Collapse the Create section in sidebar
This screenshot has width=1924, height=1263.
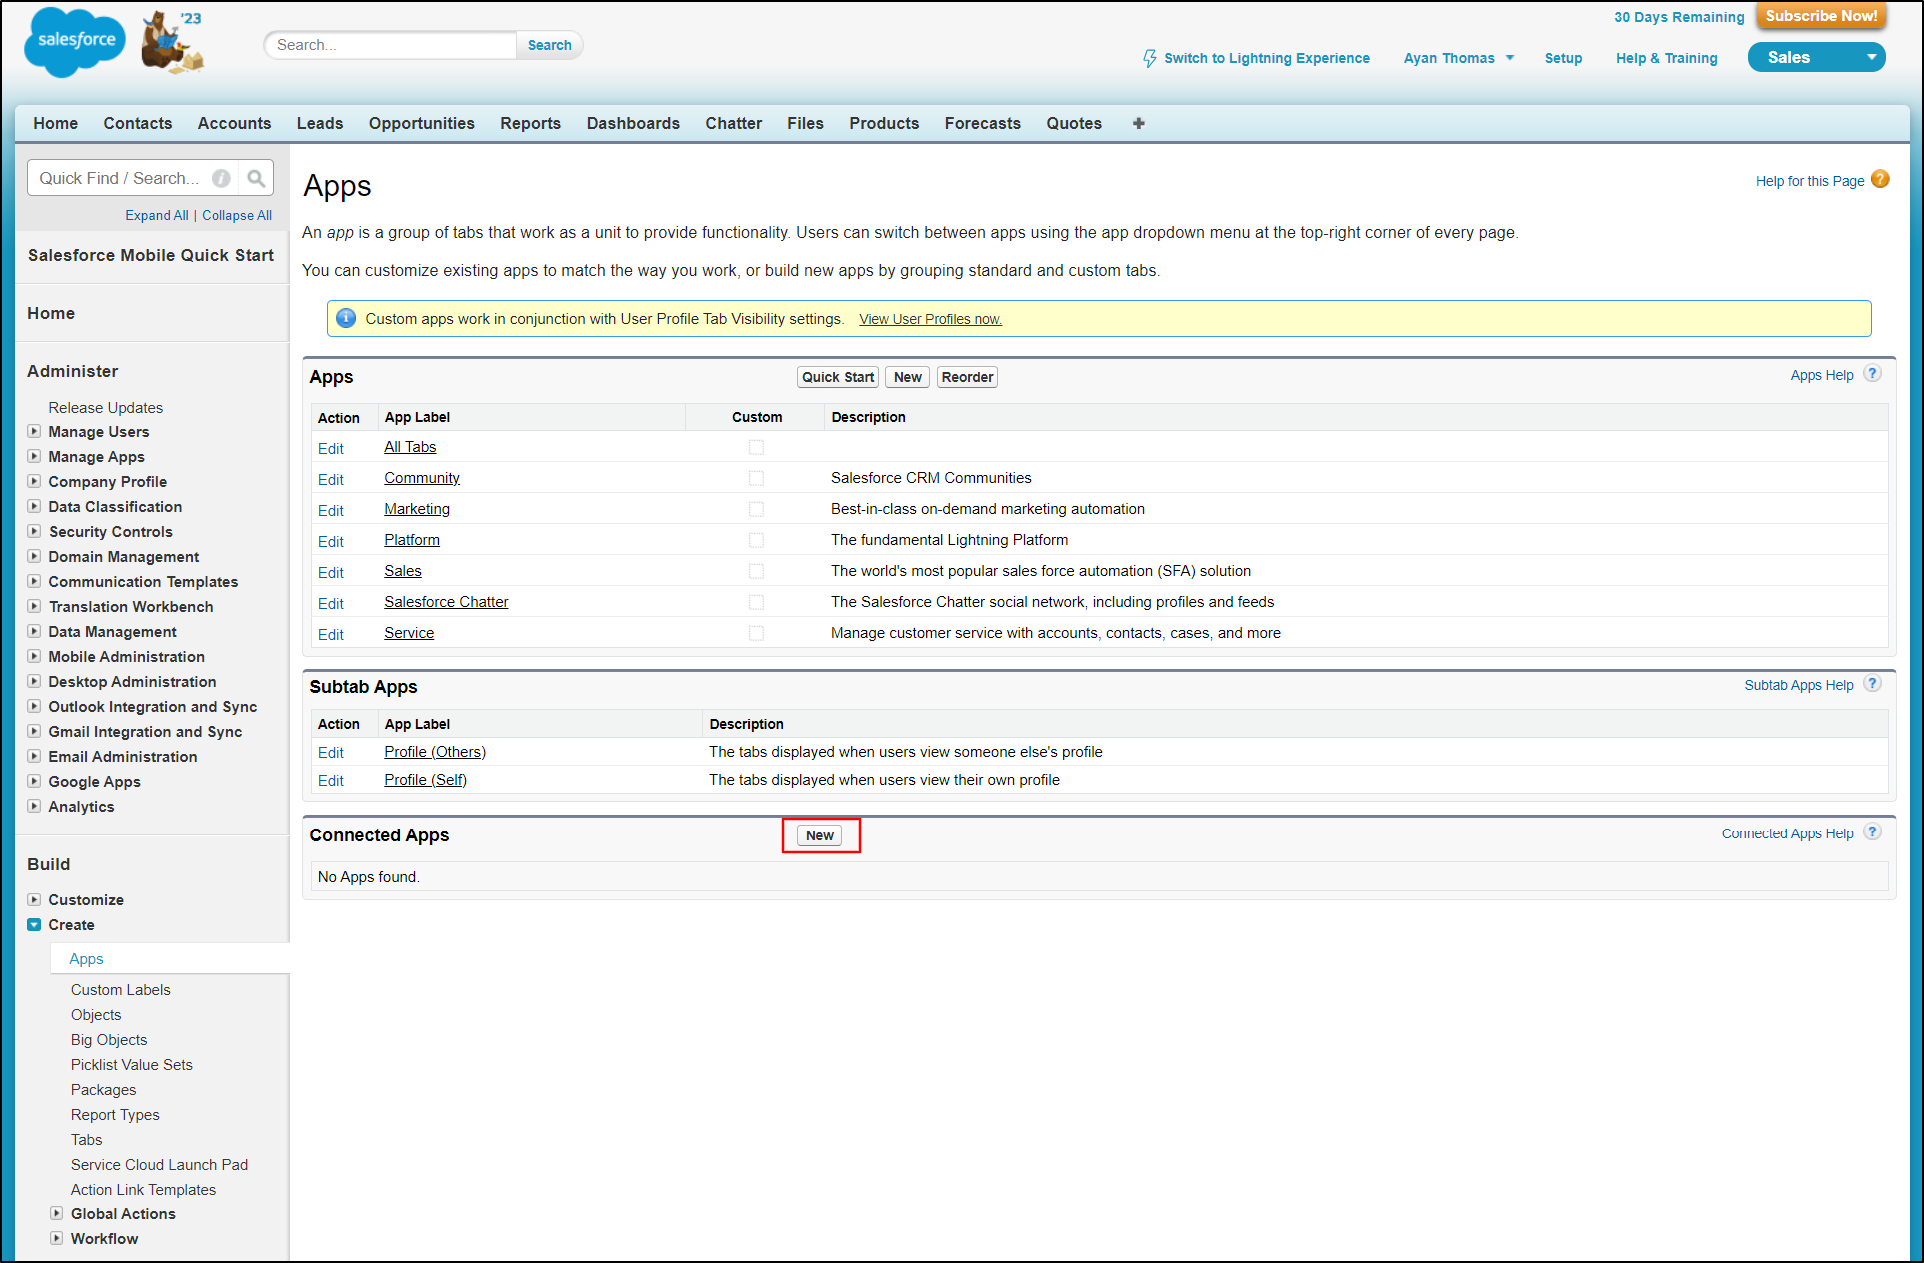[x=34, y=925]
